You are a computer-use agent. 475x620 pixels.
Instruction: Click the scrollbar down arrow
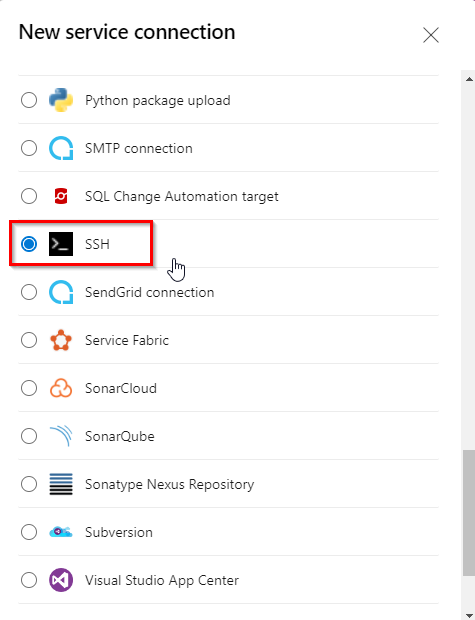(x=469, y=615)
